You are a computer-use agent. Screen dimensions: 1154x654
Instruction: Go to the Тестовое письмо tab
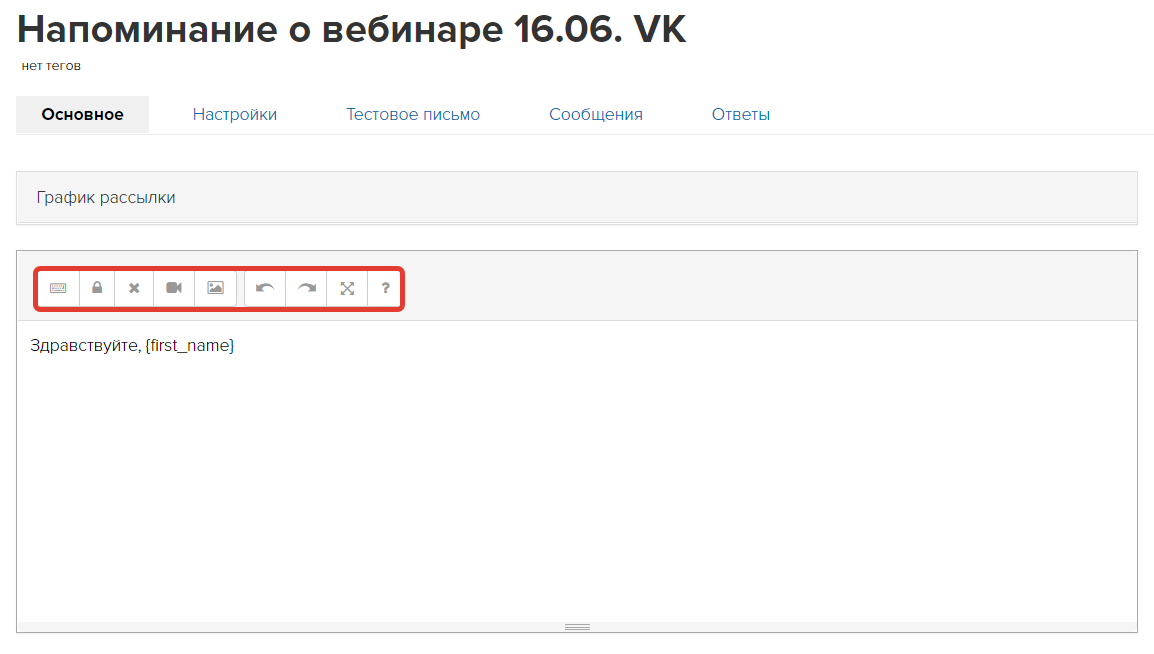pos(413,115)
